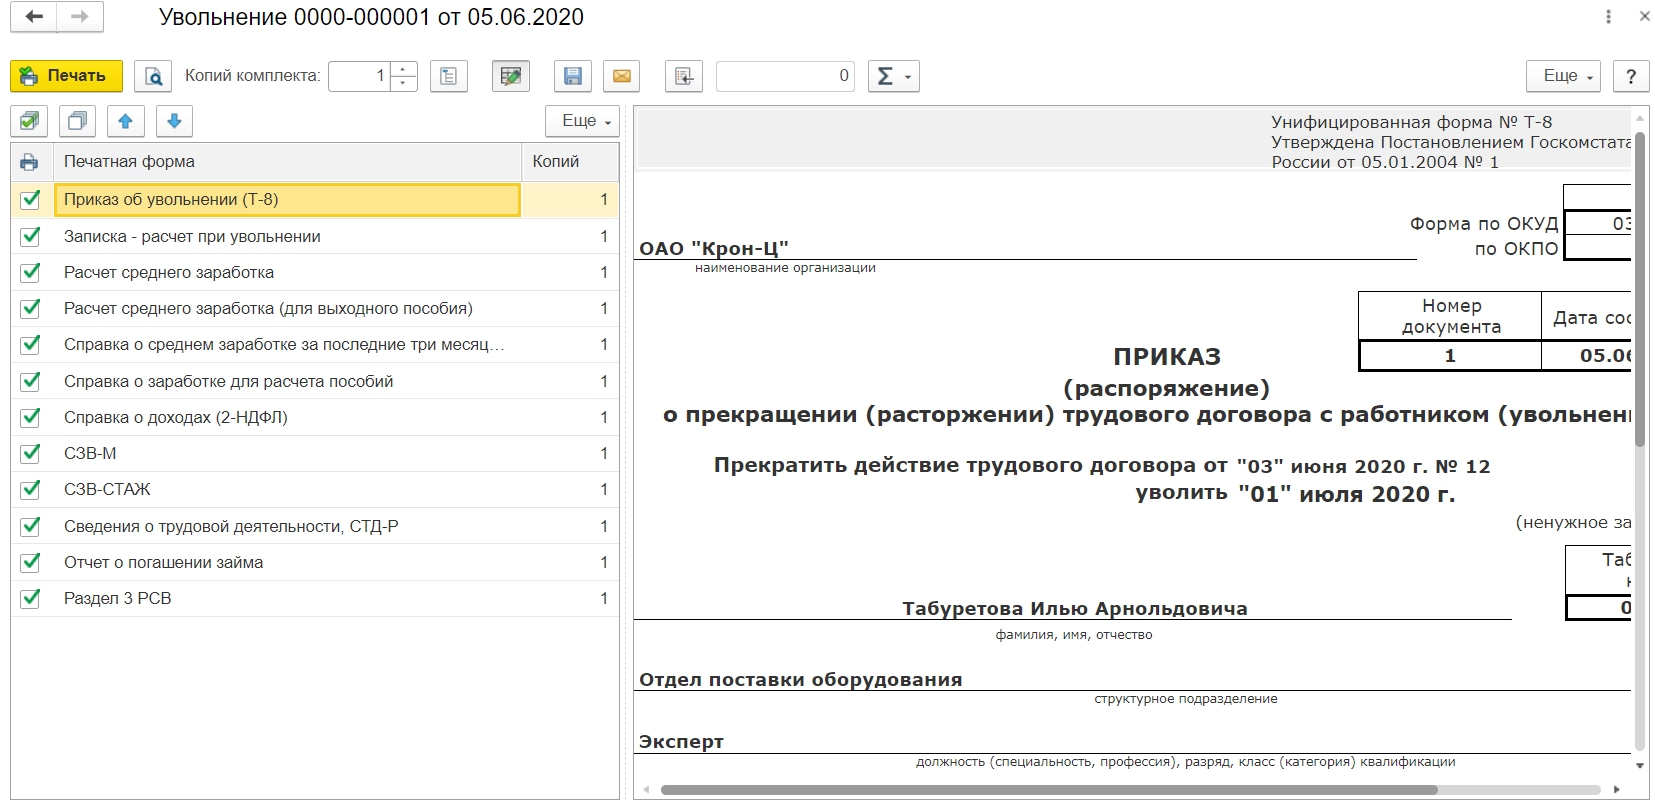
Task: Click the Печать (Print) button
Action: click(66, 76)
